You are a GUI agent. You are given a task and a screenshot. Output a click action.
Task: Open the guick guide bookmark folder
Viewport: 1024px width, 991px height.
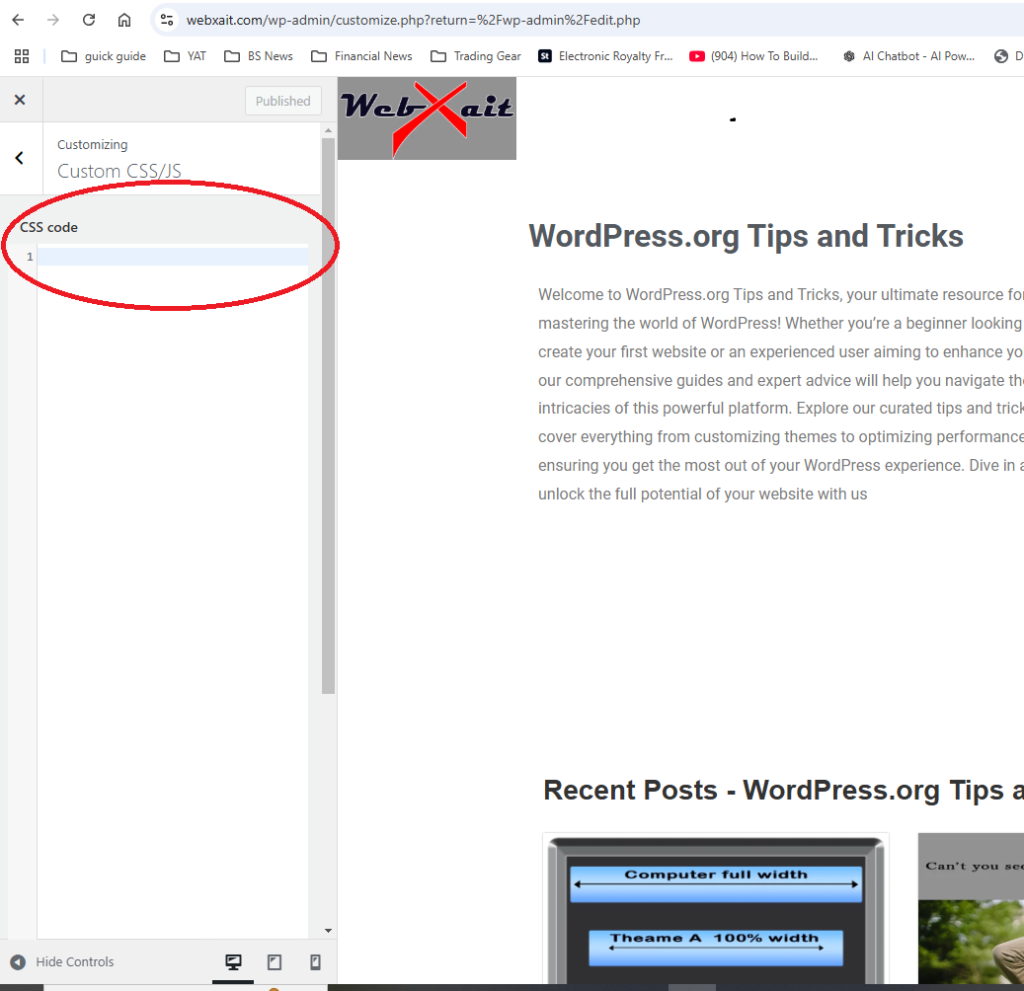103,56
